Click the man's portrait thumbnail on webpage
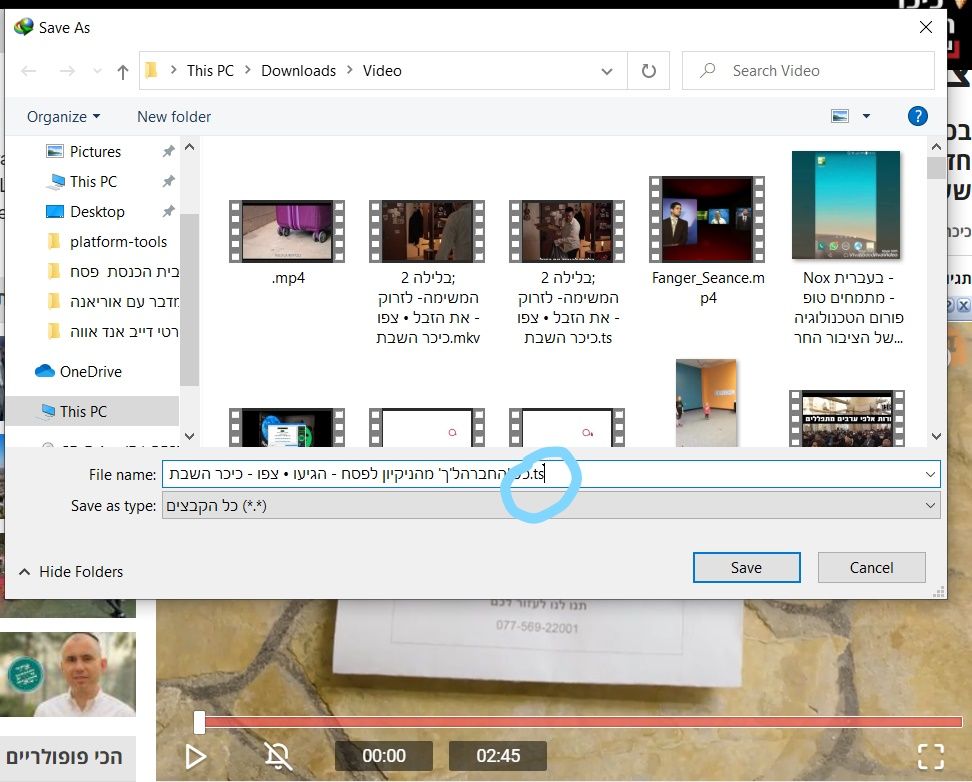The height and width of the screenshot is (782, 972). 68,674
